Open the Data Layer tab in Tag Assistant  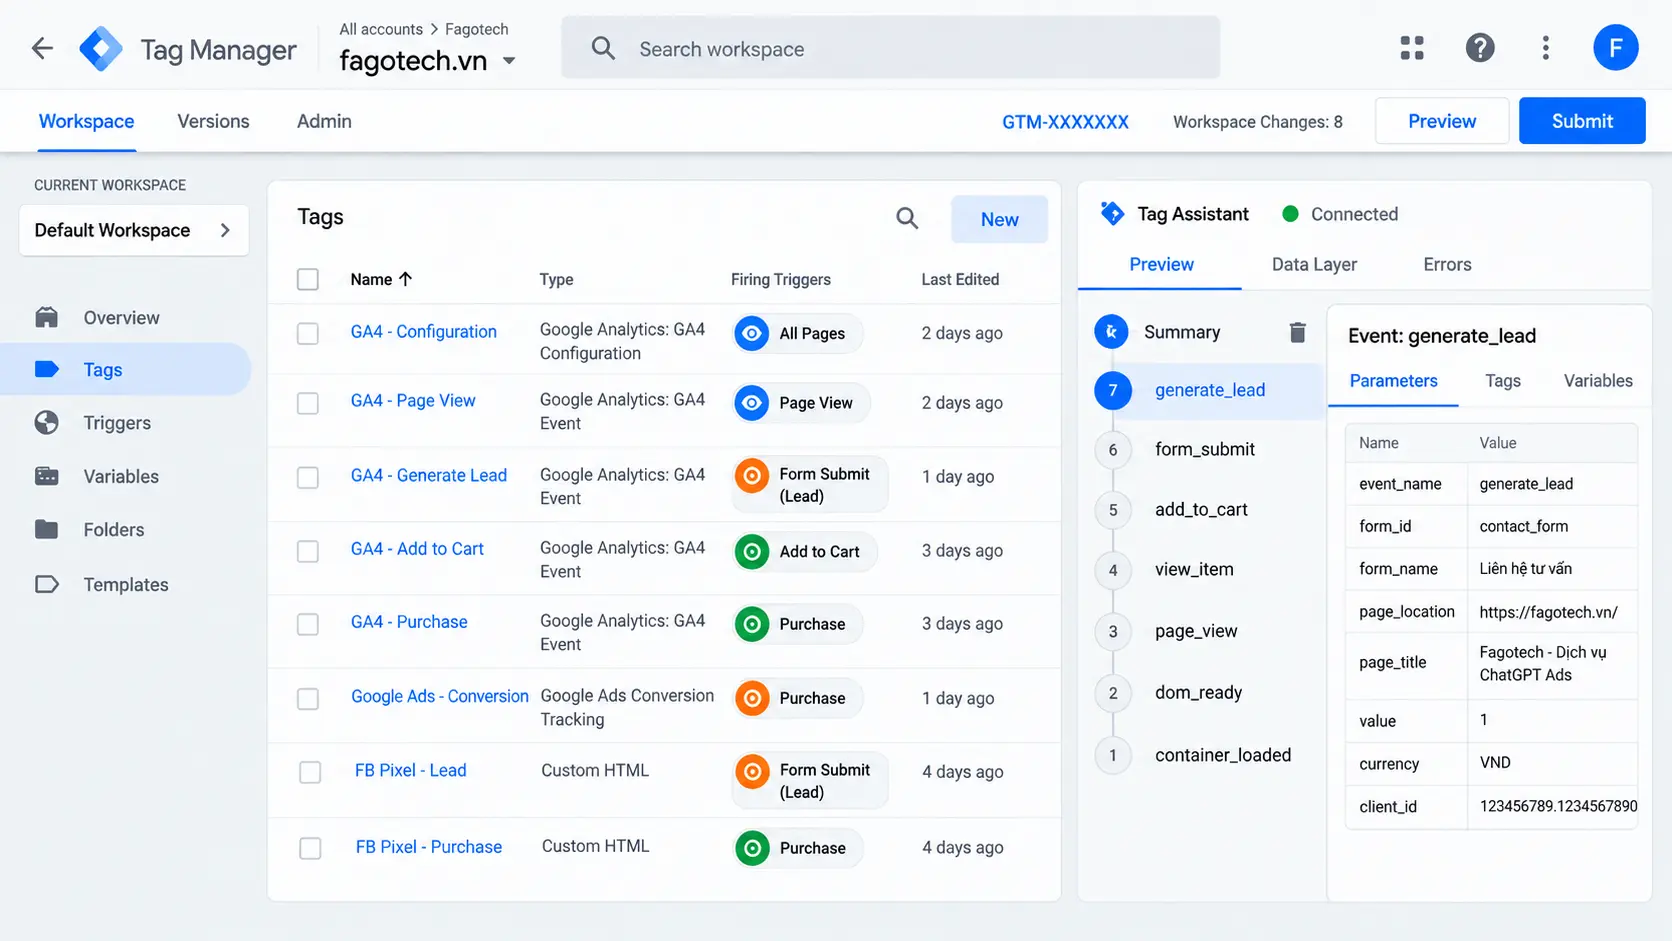[1314, 264]
